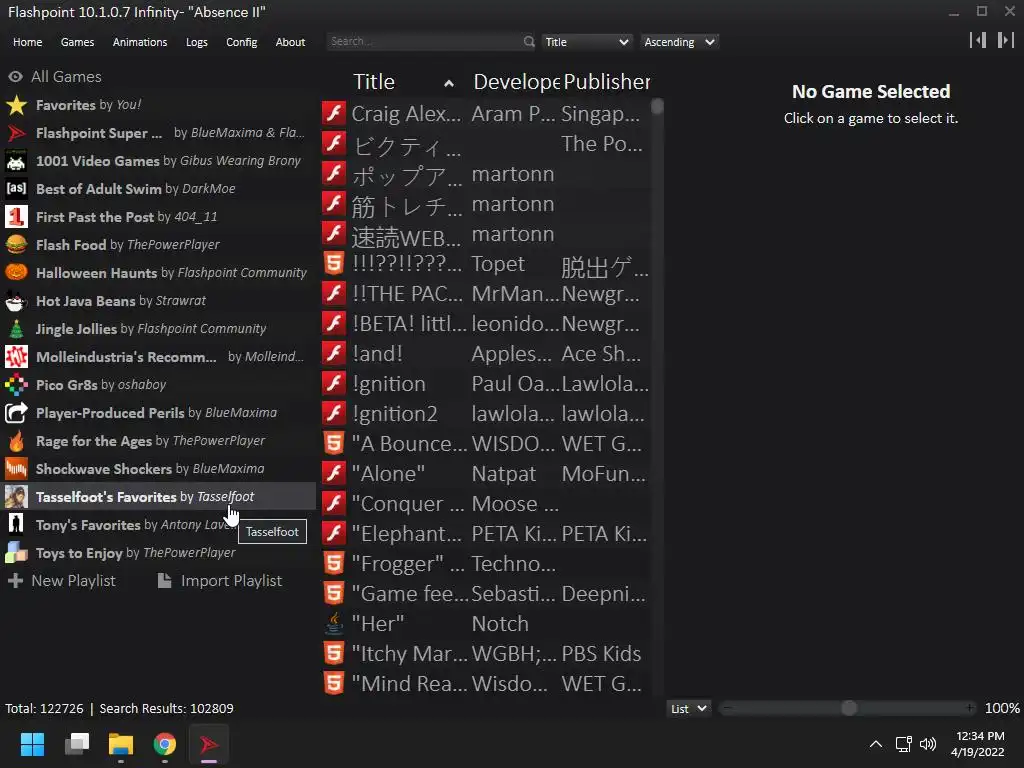This screenshot has width=1024, height=768.
Task: Click the New Playlist button
Action: [61, 581]
